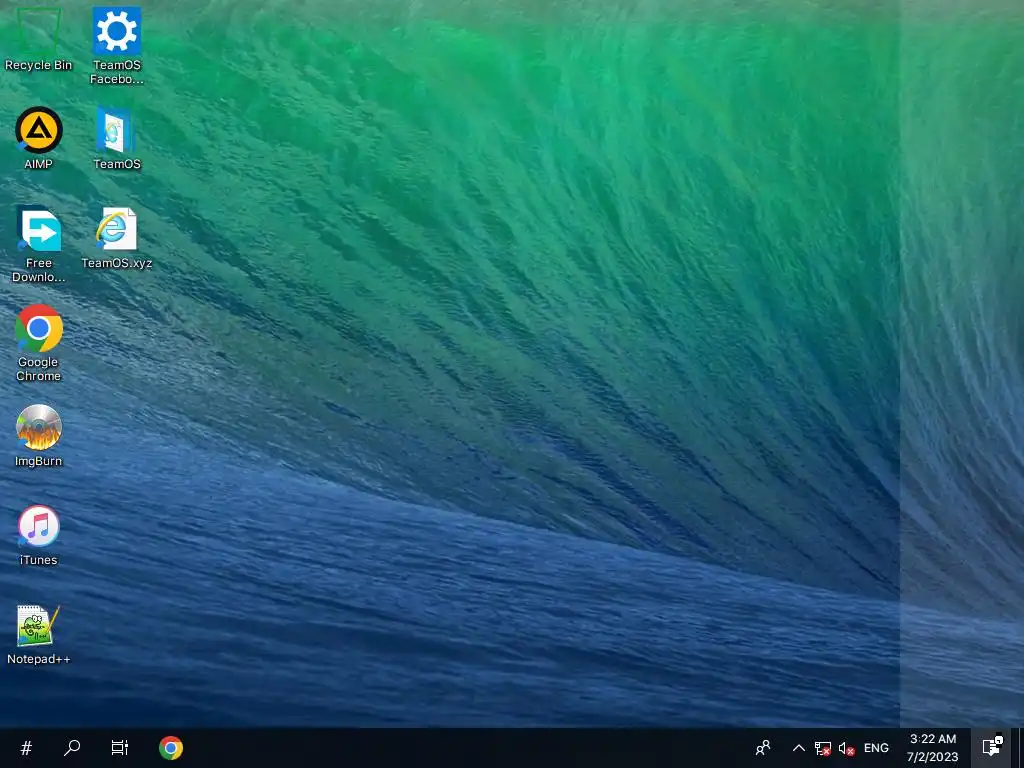Image resolution: width=1024 pixels, height=768 pixels.
Task: Open the People tray icon
Action: coord(763,748)
